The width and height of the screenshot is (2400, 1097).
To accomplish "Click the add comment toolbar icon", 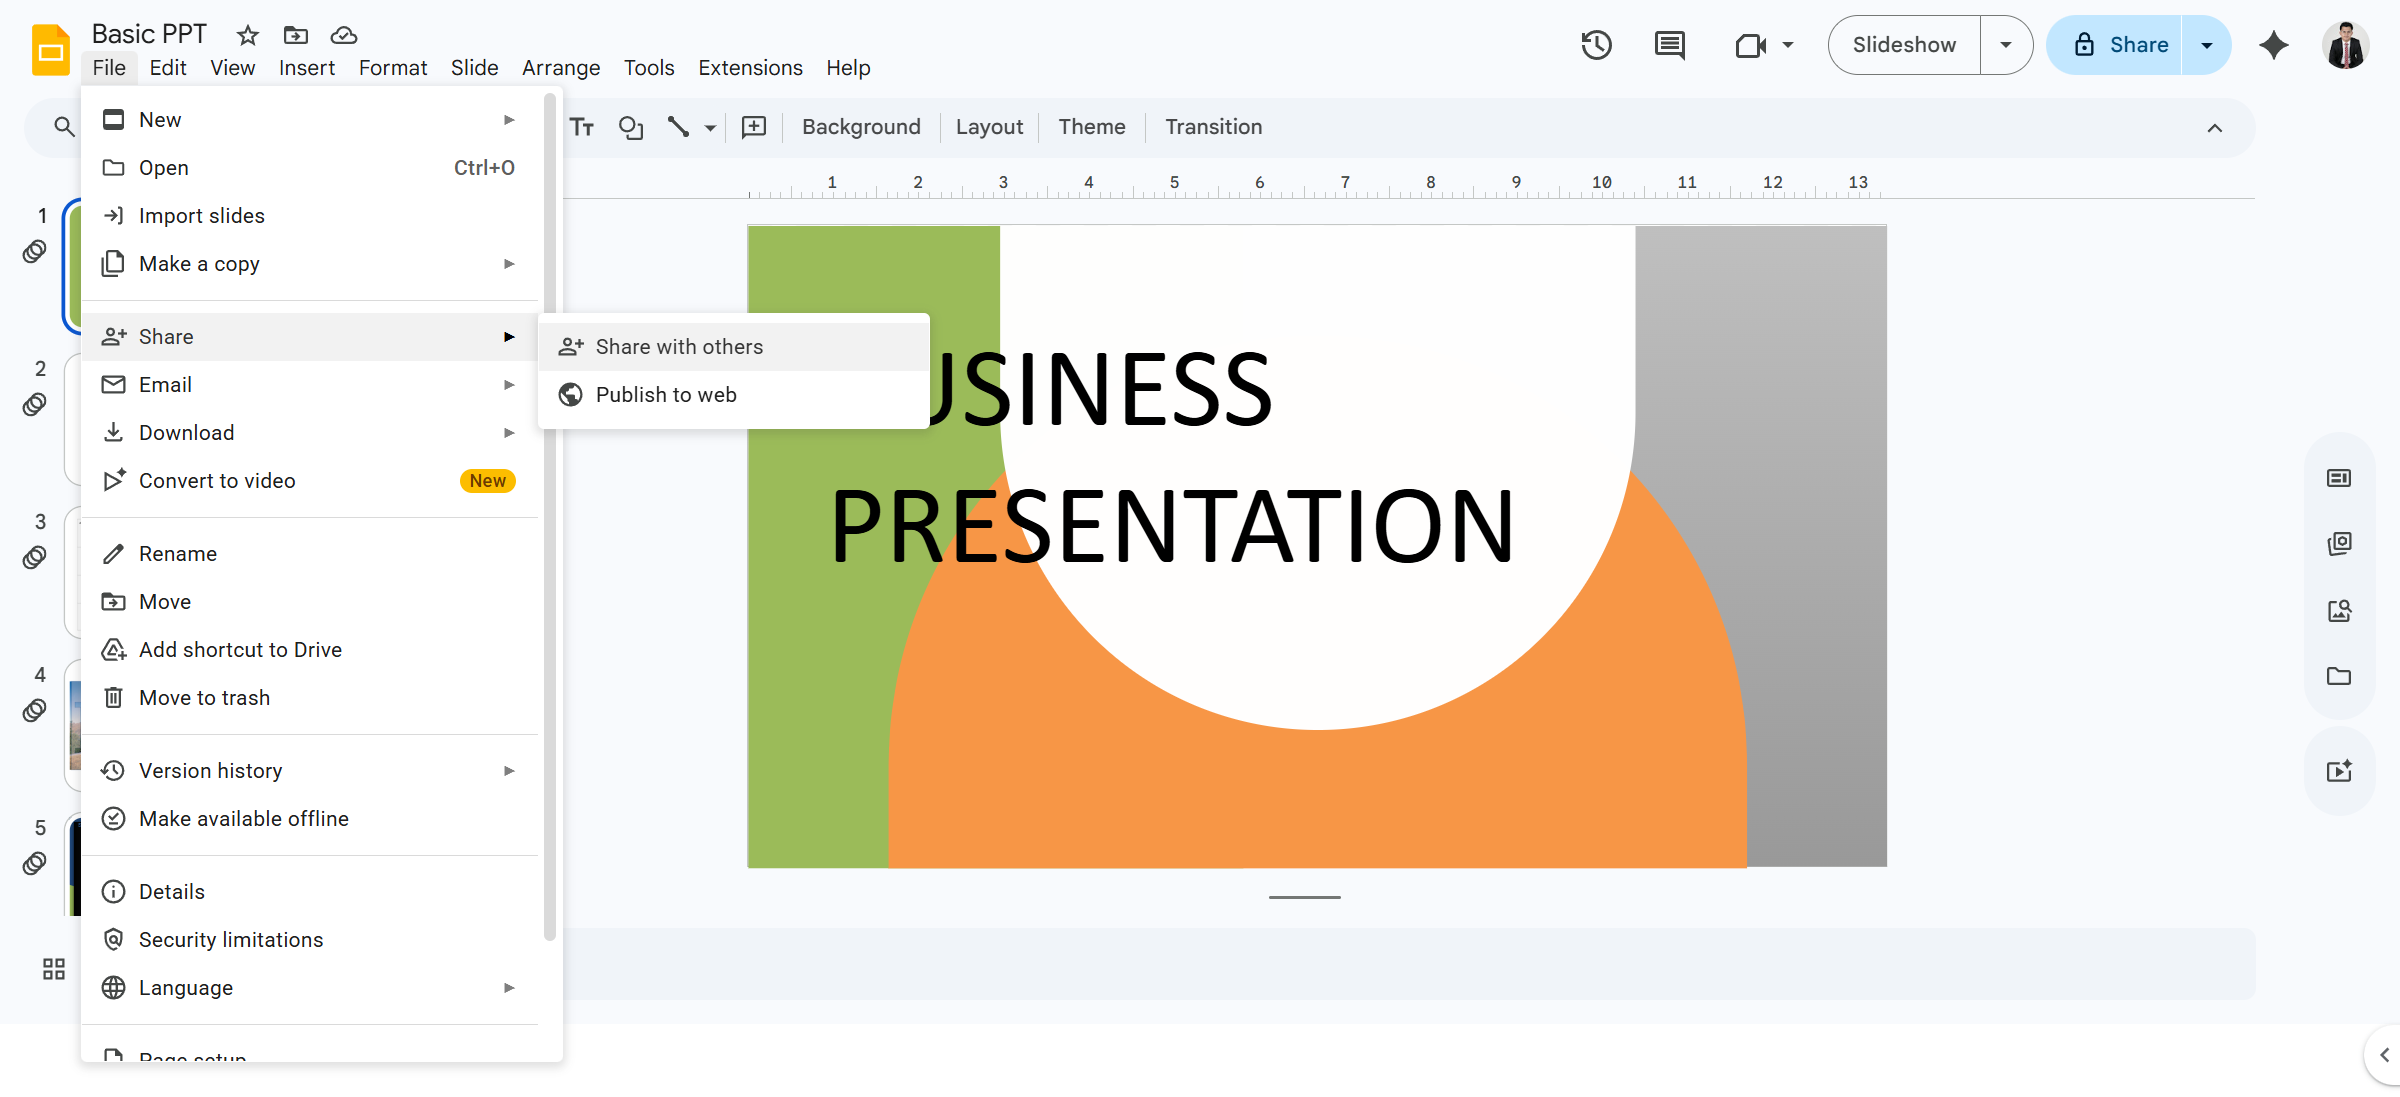I will [754, 127].
